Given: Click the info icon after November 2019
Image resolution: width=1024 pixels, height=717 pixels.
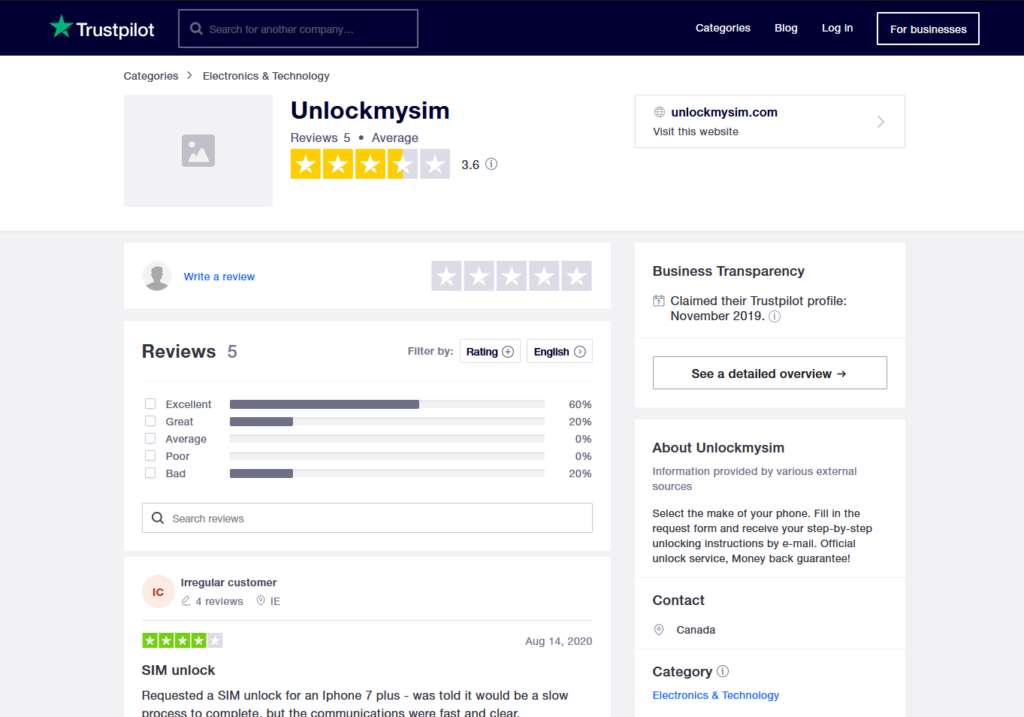Looking at the screenshot, I should click(775, 317).
